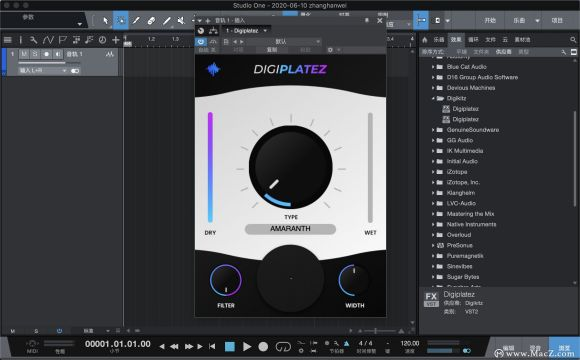Click the browser wrench settings icon

pos(563,52)
